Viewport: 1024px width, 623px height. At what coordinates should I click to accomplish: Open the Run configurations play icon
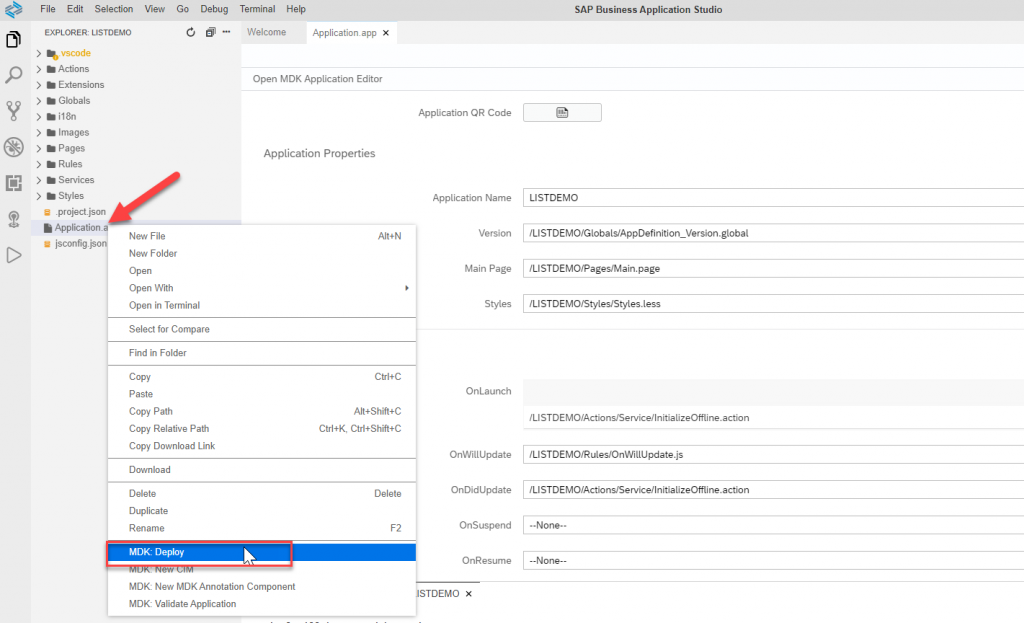[x=13, y=255]
